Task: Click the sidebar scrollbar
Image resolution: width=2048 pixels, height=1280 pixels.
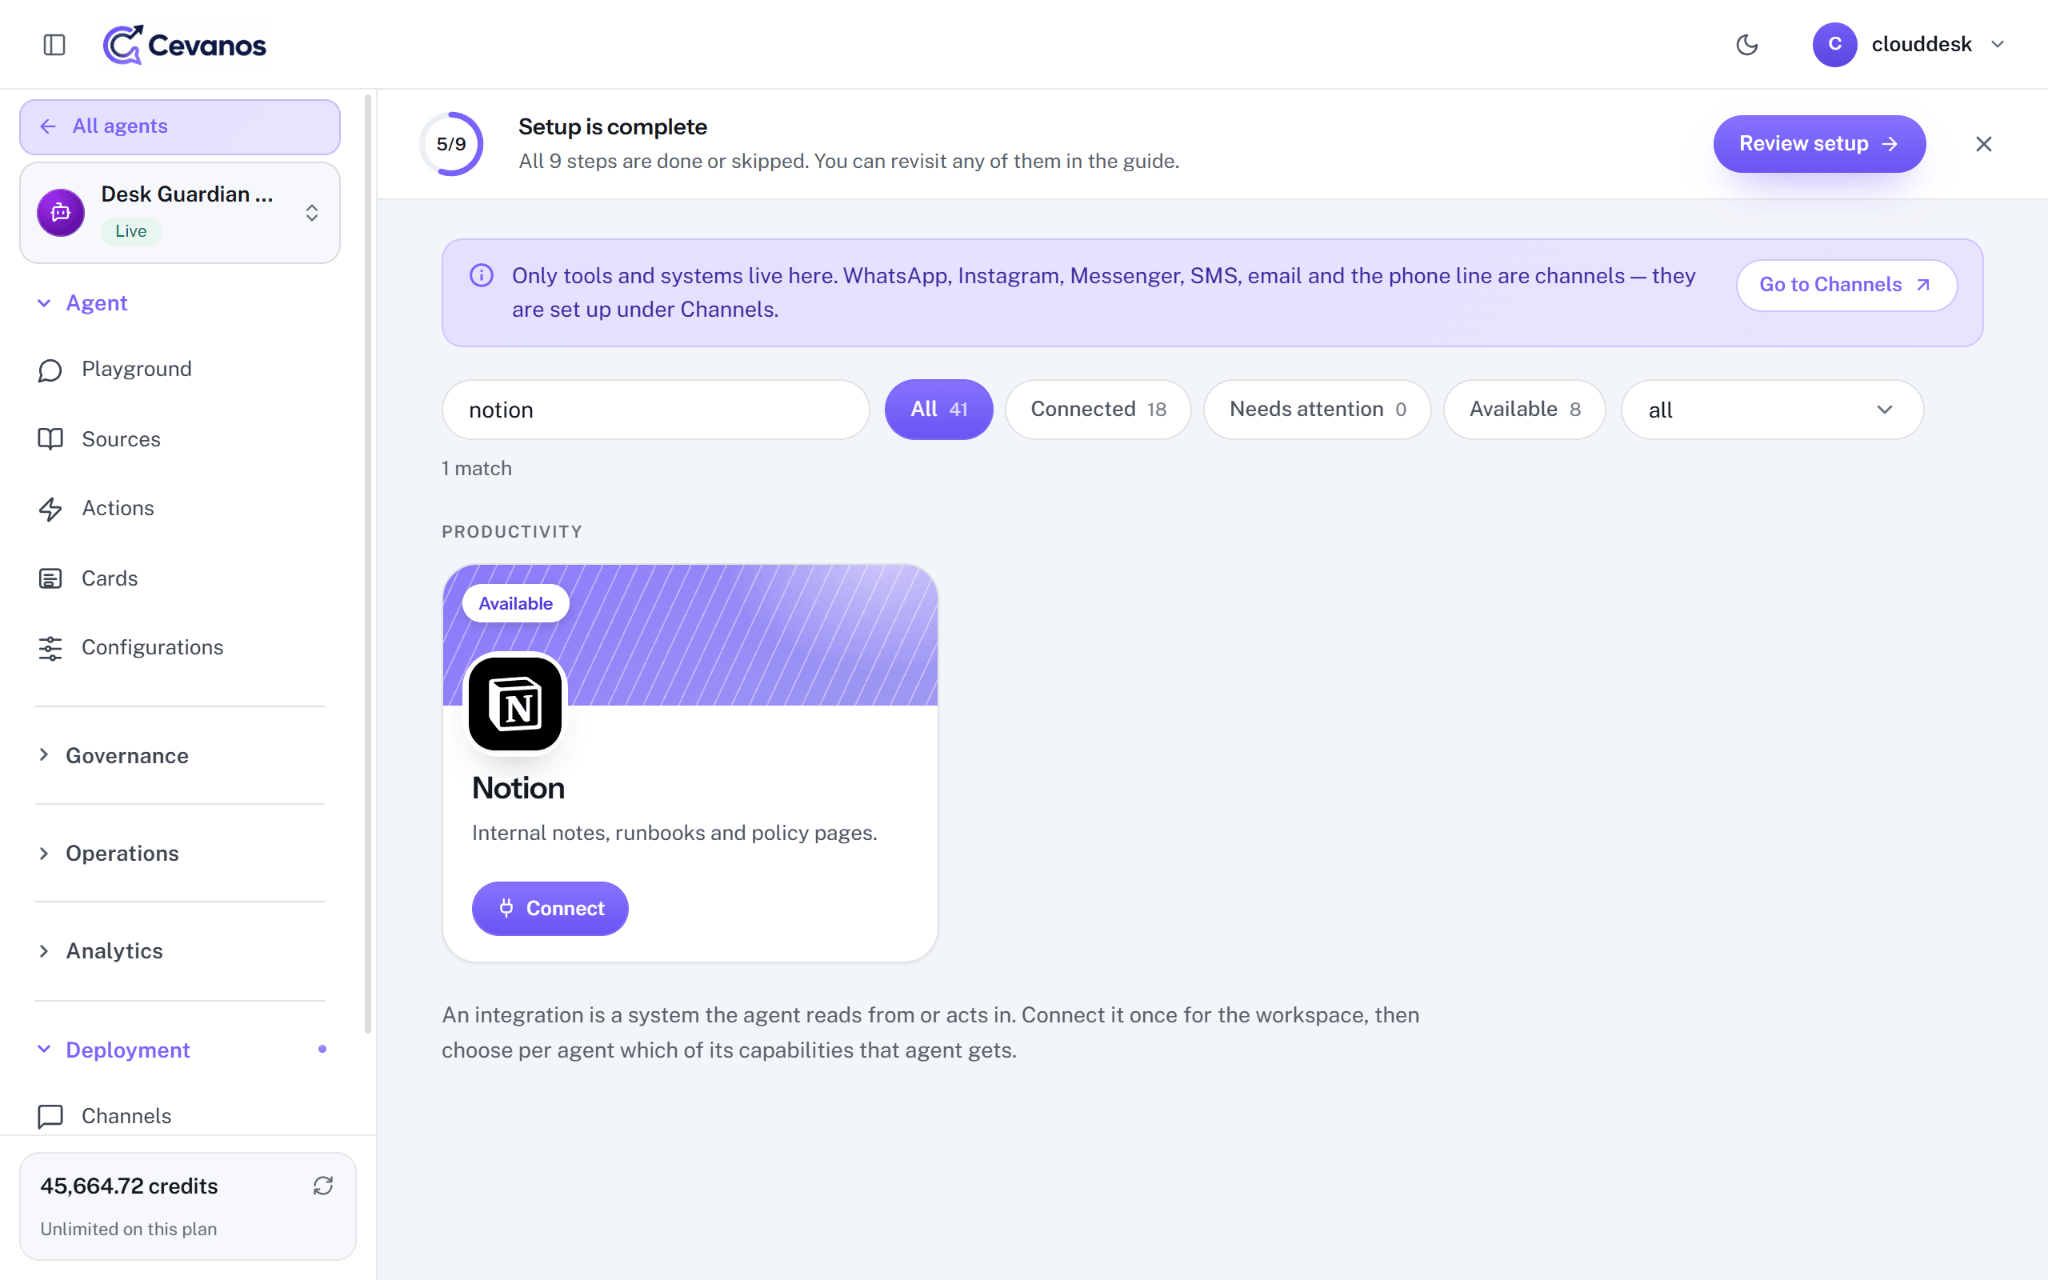Action: click(x=368, y=565)
